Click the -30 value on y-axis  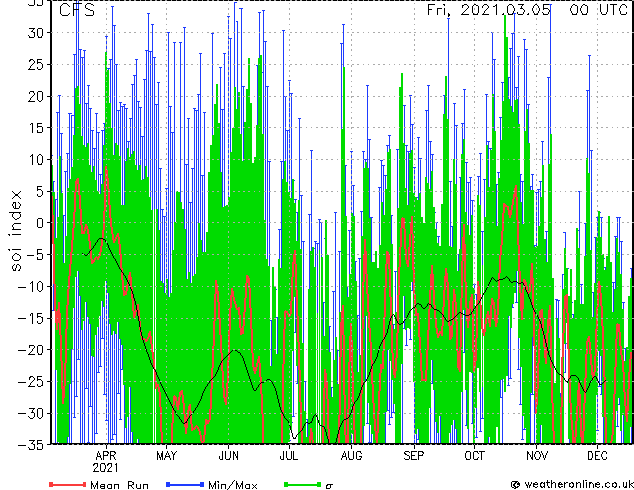tap(31, 413)
